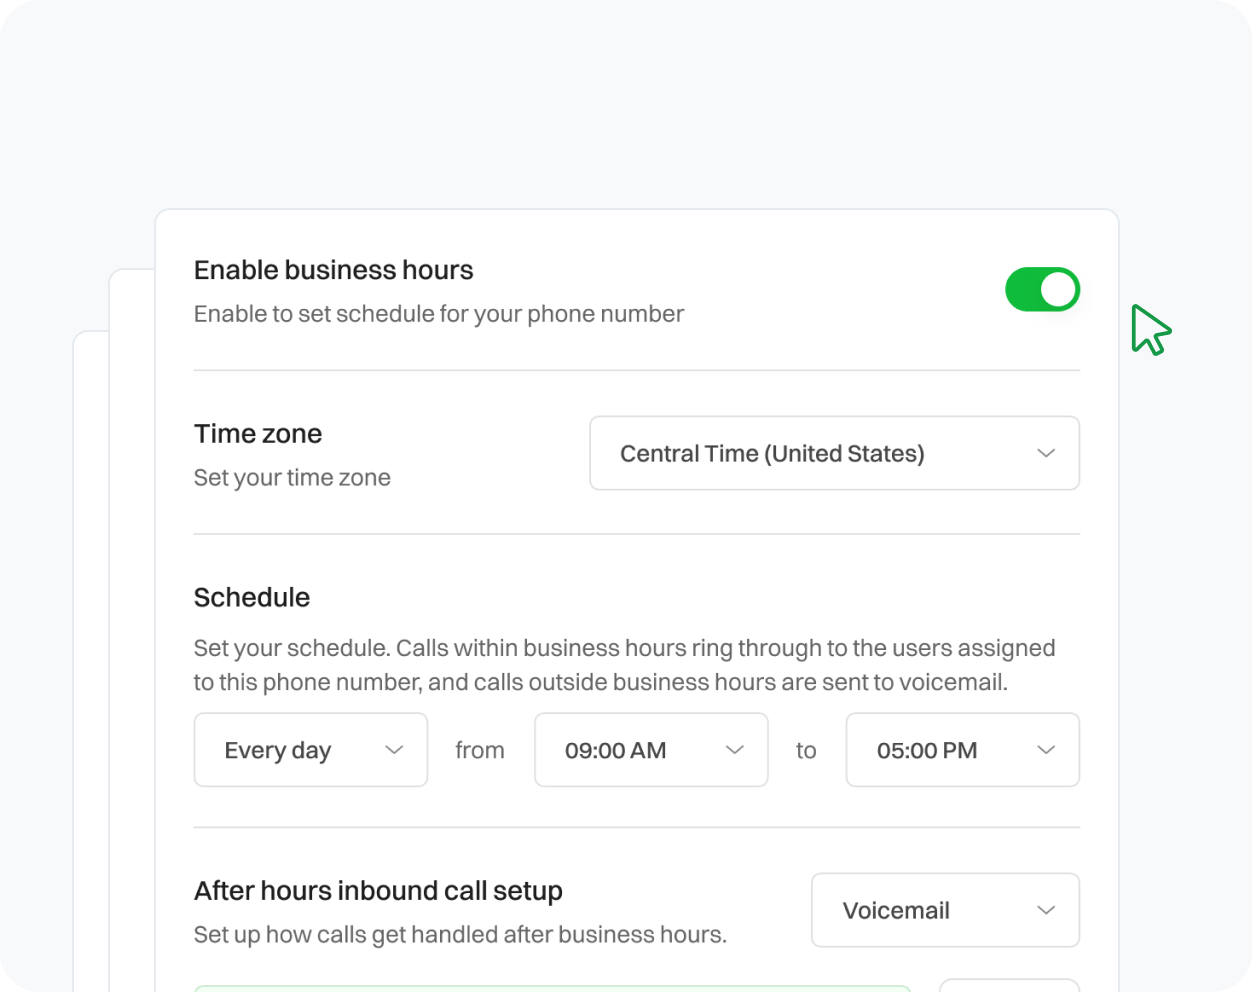1252x992 pixels.
Task: Click the chevron arrow beside 05:00 PM
Action: pyautogui.click(x=1046, y=750)
